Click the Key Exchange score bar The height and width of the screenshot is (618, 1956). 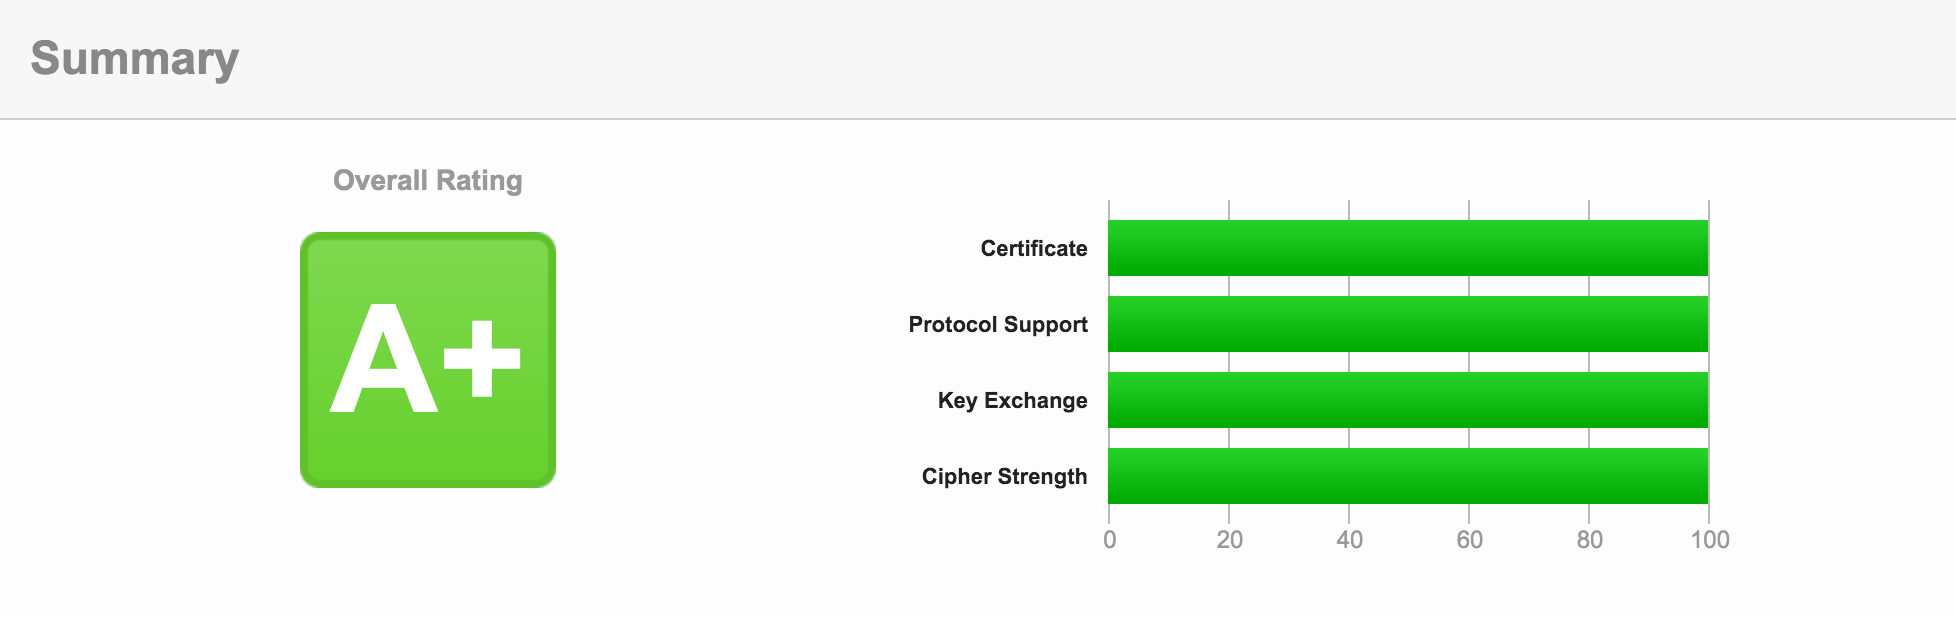tap(1408, 400)
